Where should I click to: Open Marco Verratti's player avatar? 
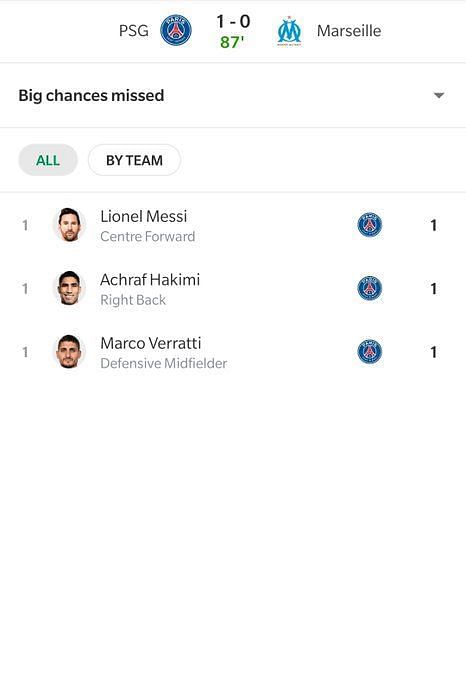(69, 351)
